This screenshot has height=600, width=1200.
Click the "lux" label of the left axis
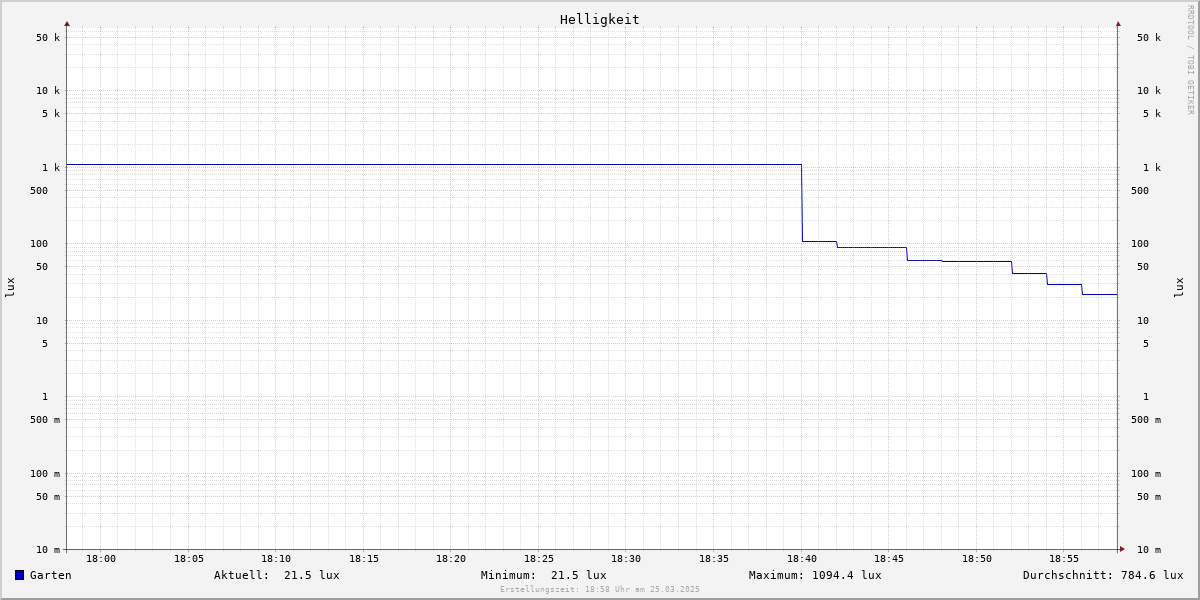pos(10,288)
